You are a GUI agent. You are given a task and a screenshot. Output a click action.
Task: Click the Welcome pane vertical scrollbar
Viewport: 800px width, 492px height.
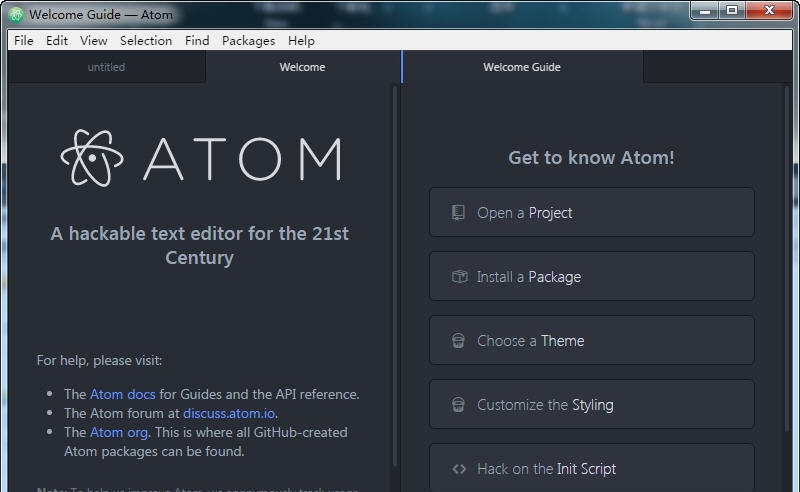[x=395, y=276]
